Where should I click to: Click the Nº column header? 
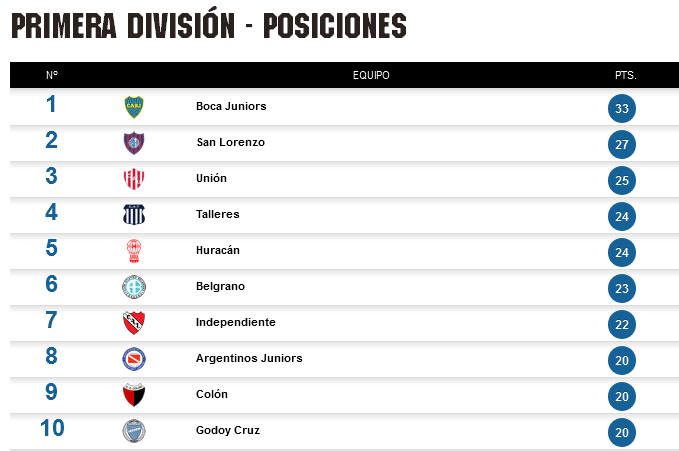click(52, 75)
